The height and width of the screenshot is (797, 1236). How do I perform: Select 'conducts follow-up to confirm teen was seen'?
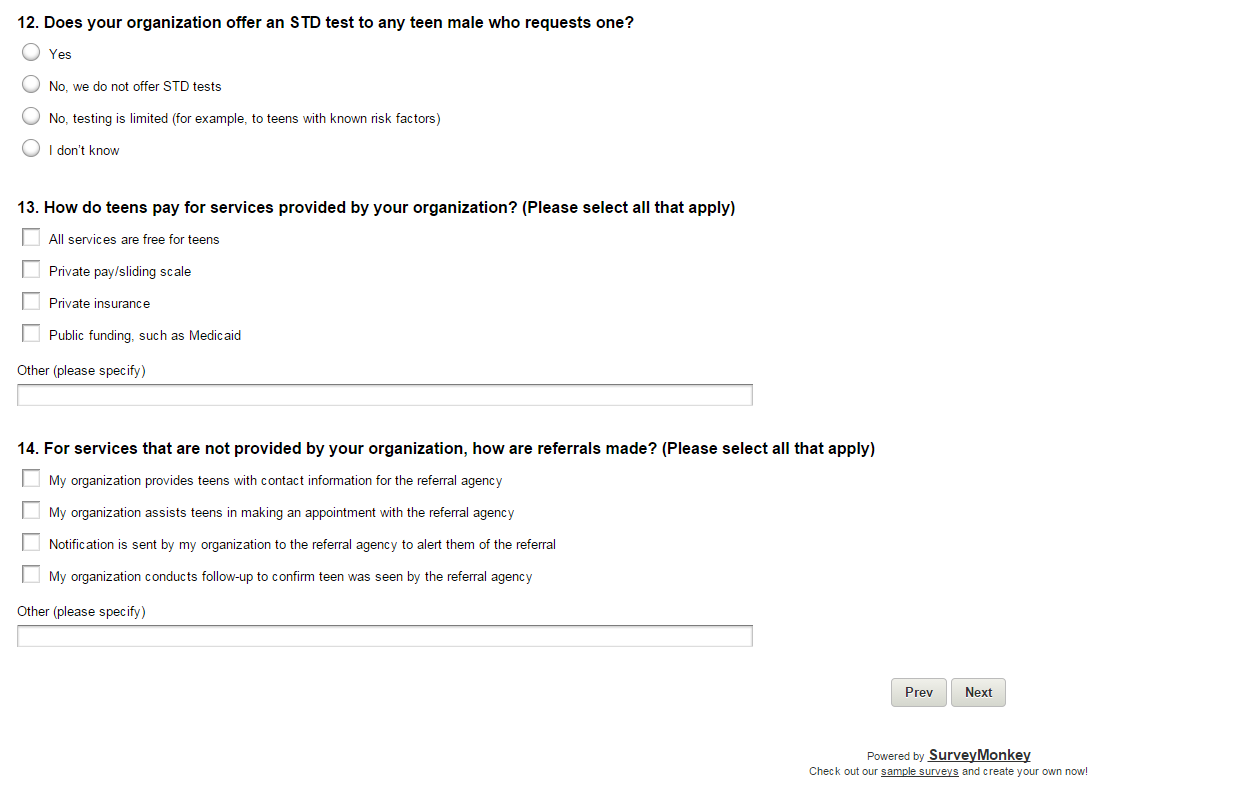(31, 575)
